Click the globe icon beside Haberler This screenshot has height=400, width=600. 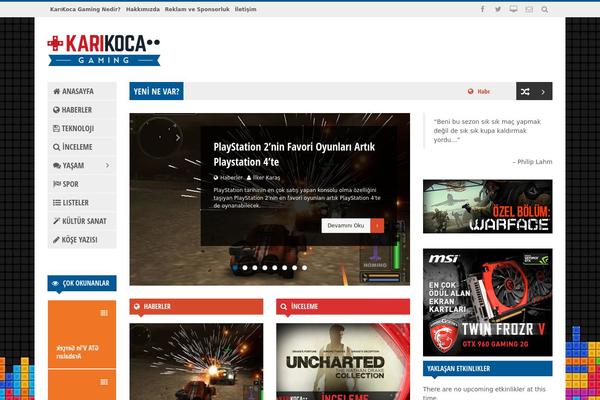(x=56, y=110)
